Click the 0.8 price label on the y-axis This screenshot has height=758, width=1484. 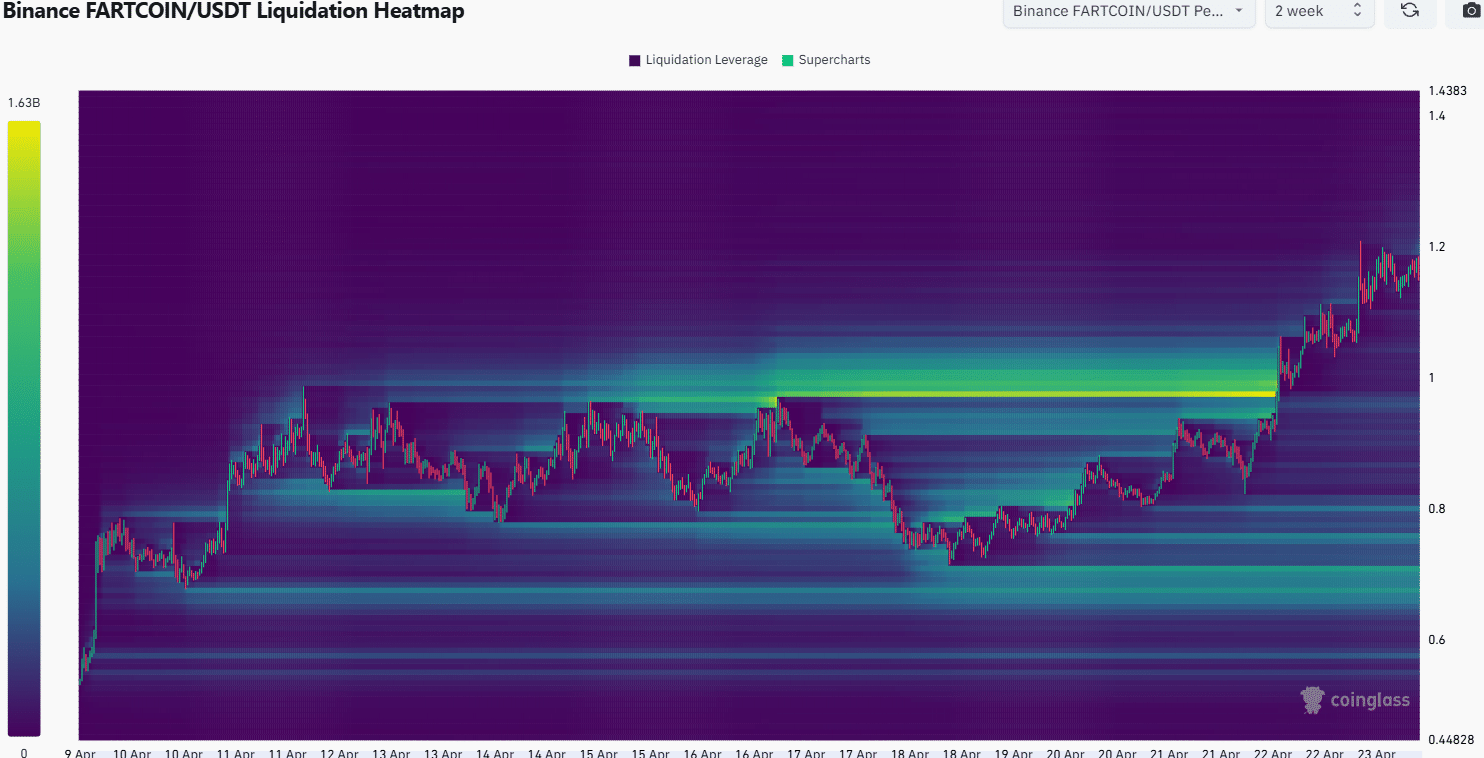(x=1436, y=509)
